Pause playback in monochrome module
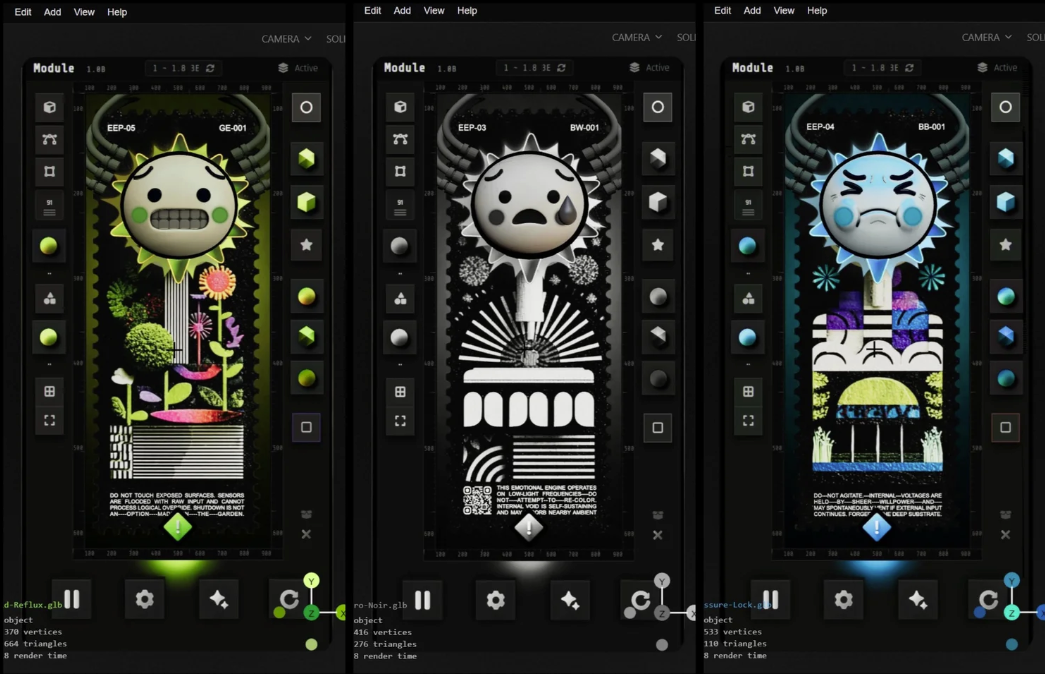The image size is (1045, 674). coord(423,600)
